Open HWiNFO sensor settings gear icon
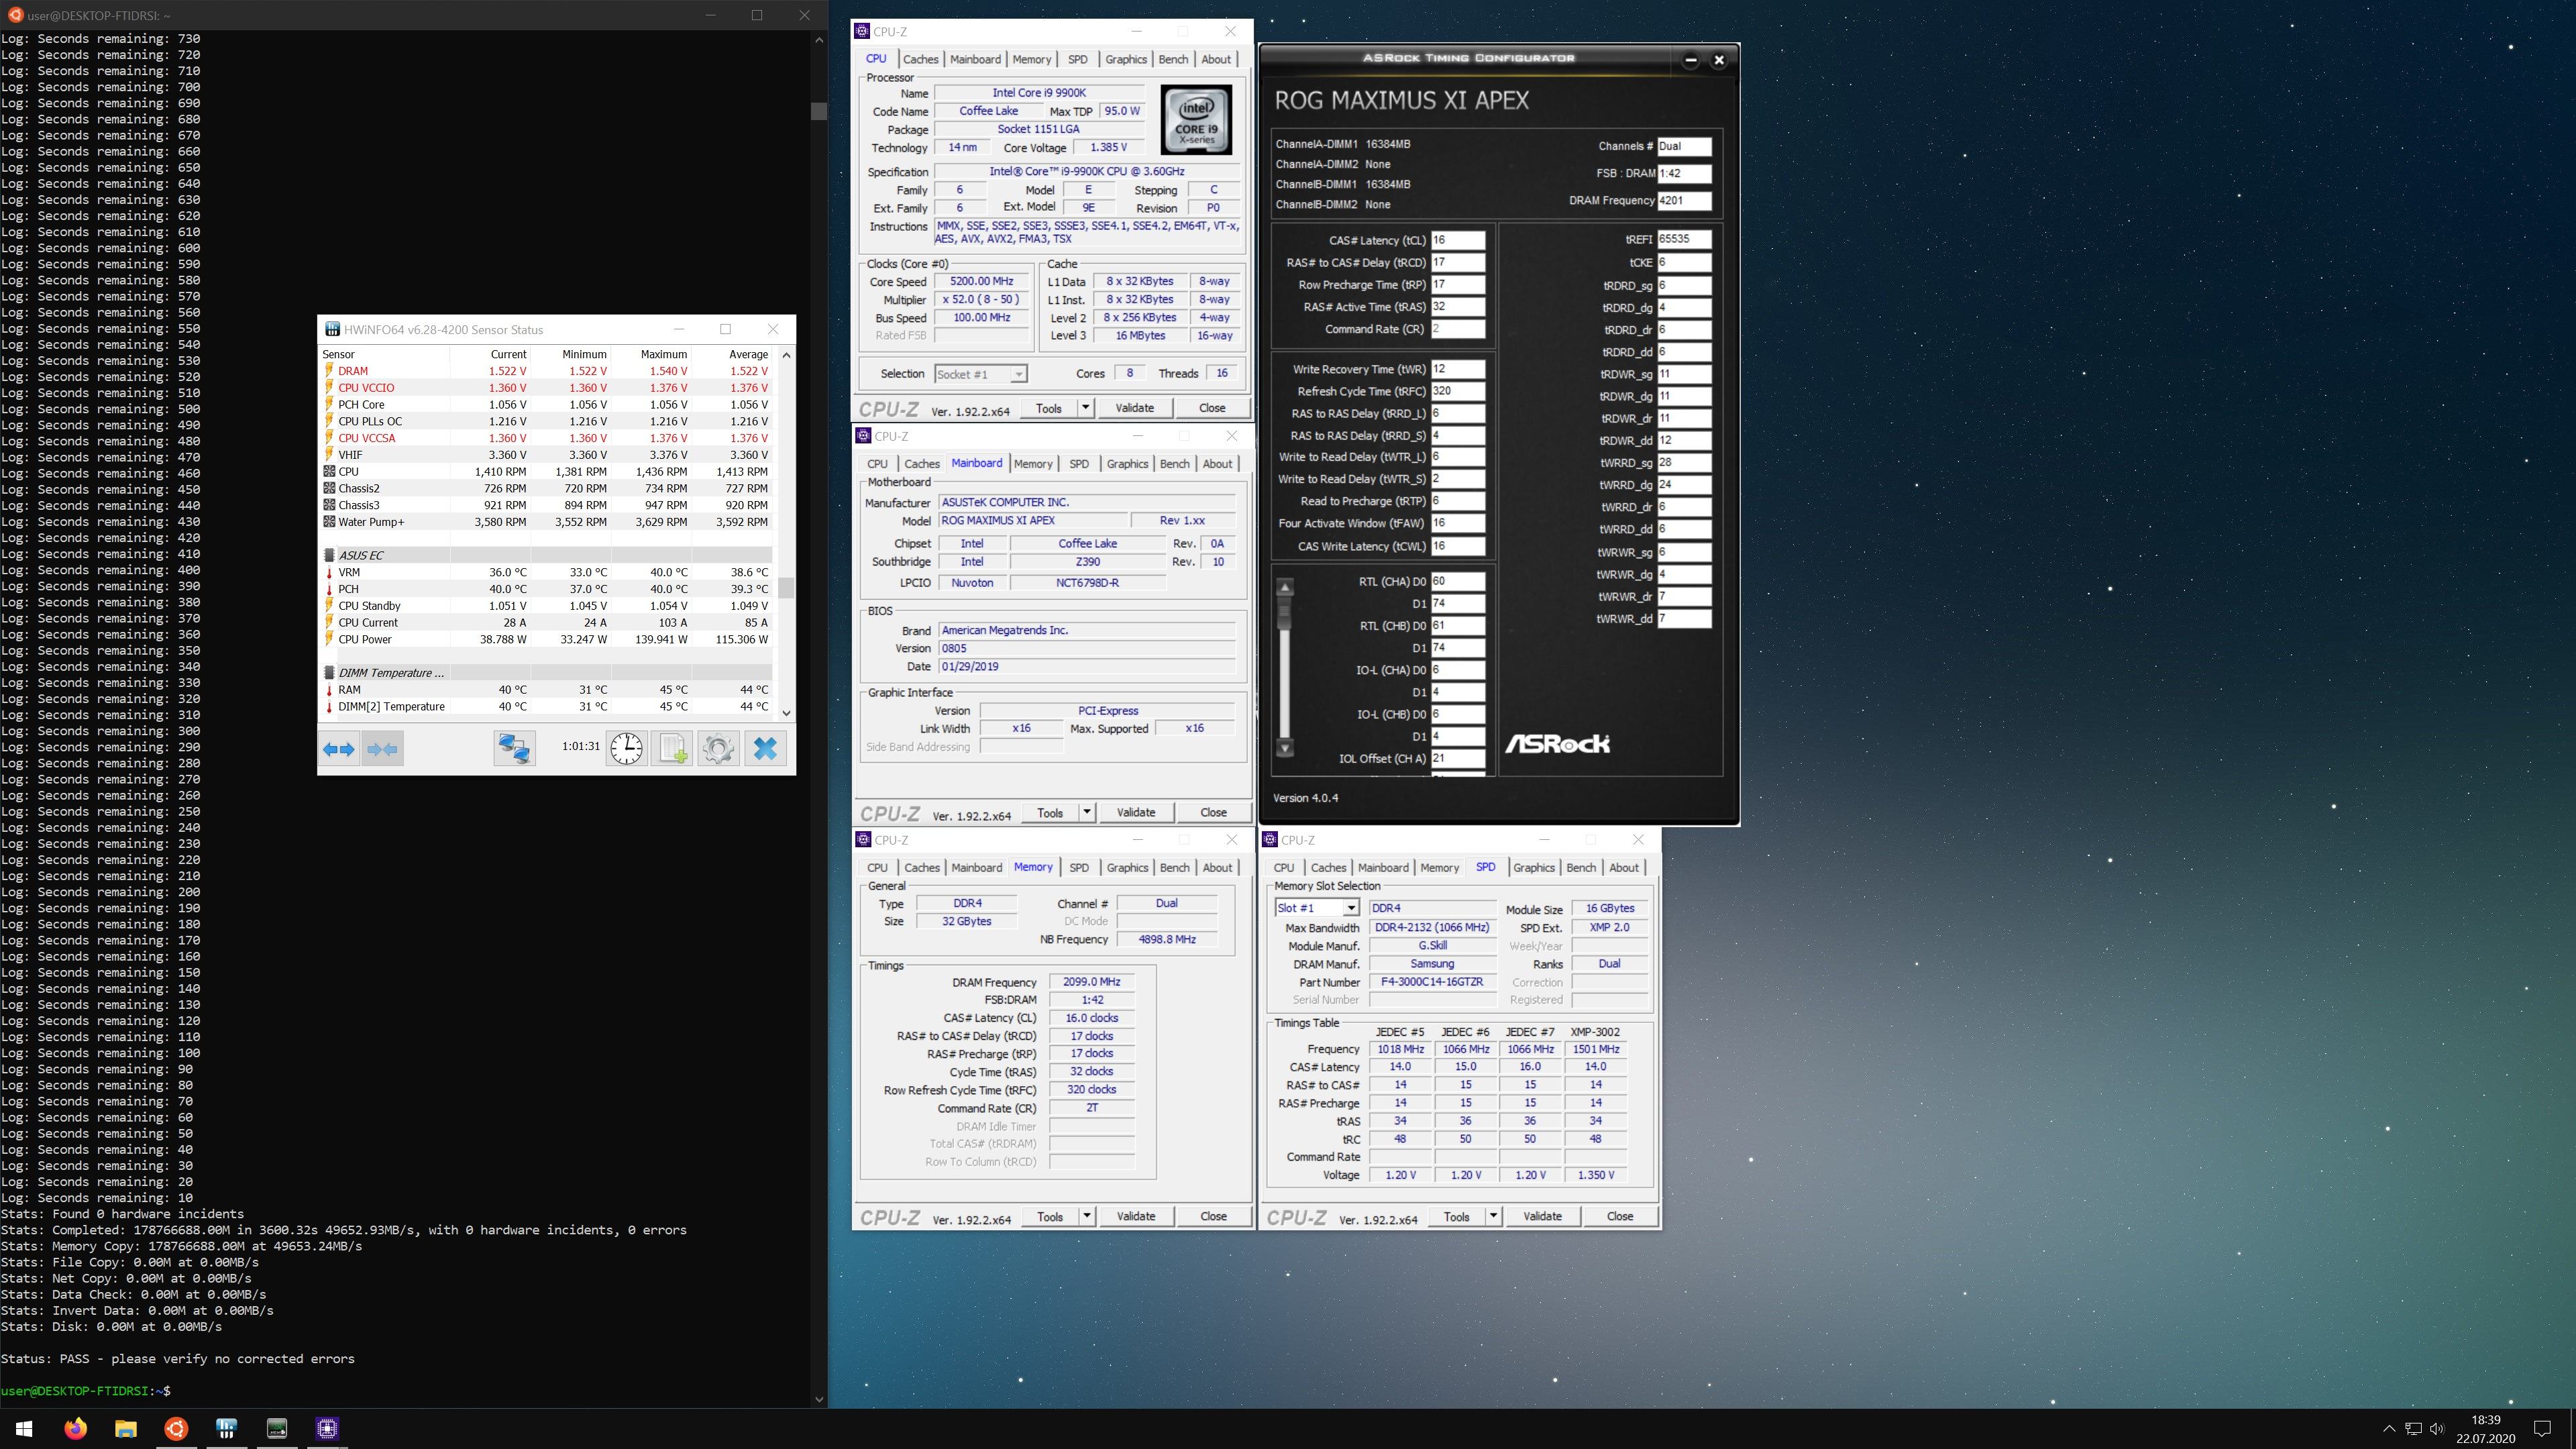The width and height of the screenshot is (2576, 1449). click(x=718, y=748)
